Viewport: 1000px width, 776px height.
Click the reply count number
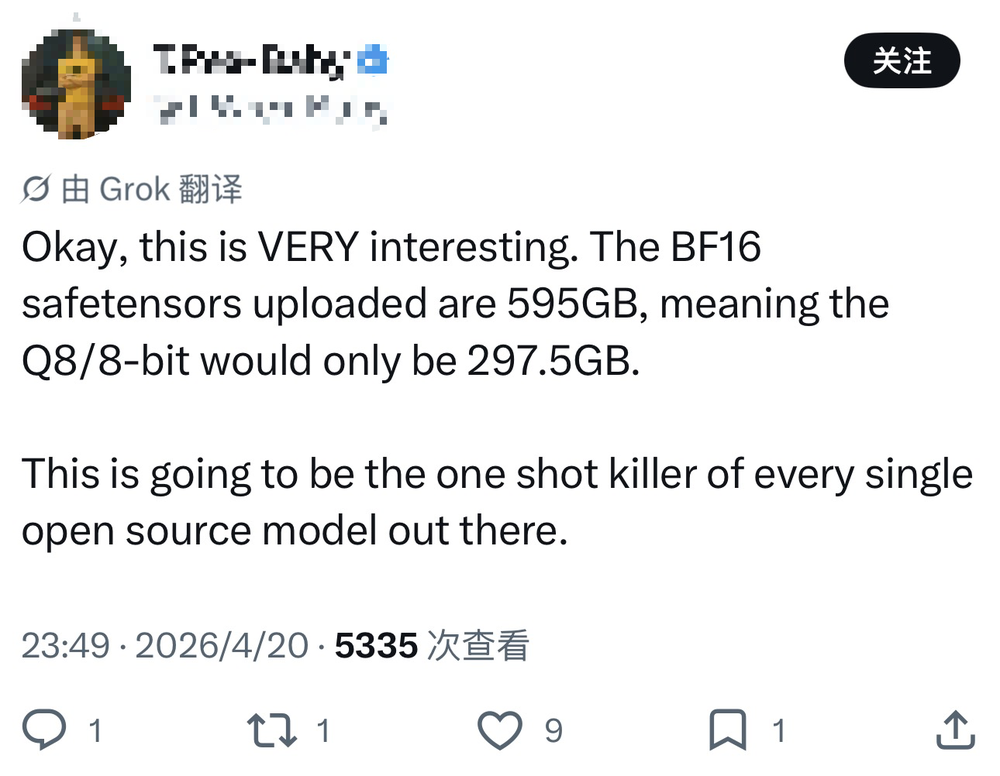click(96, 732)
